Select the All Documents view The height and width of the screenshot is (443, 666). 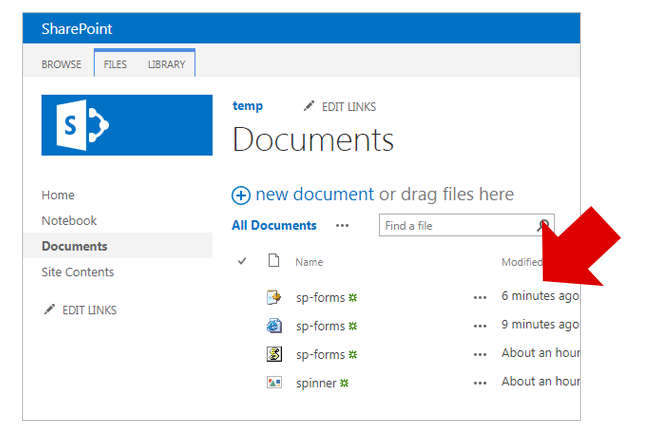pyautogui.click(x=274, y=225)
